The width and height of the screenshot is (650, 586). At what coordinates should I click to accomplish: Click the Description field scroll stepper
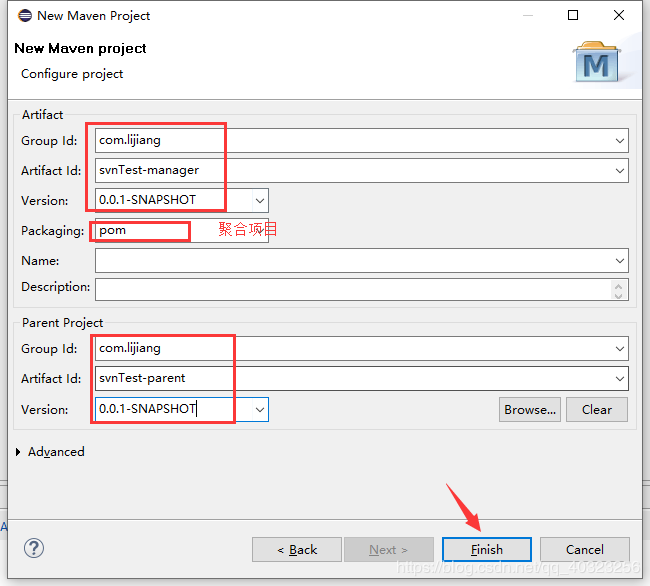620,289
